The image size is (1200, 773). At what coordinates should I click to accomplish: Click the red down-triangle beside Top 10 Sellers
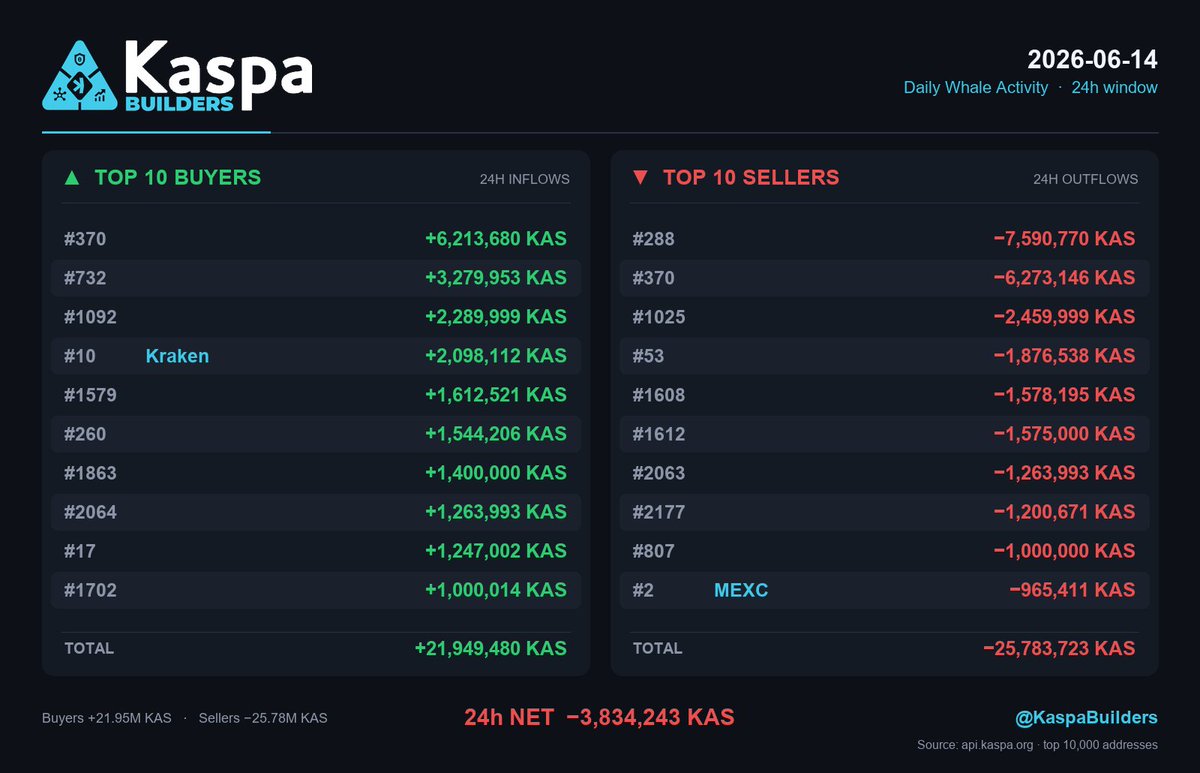(640, 178)
